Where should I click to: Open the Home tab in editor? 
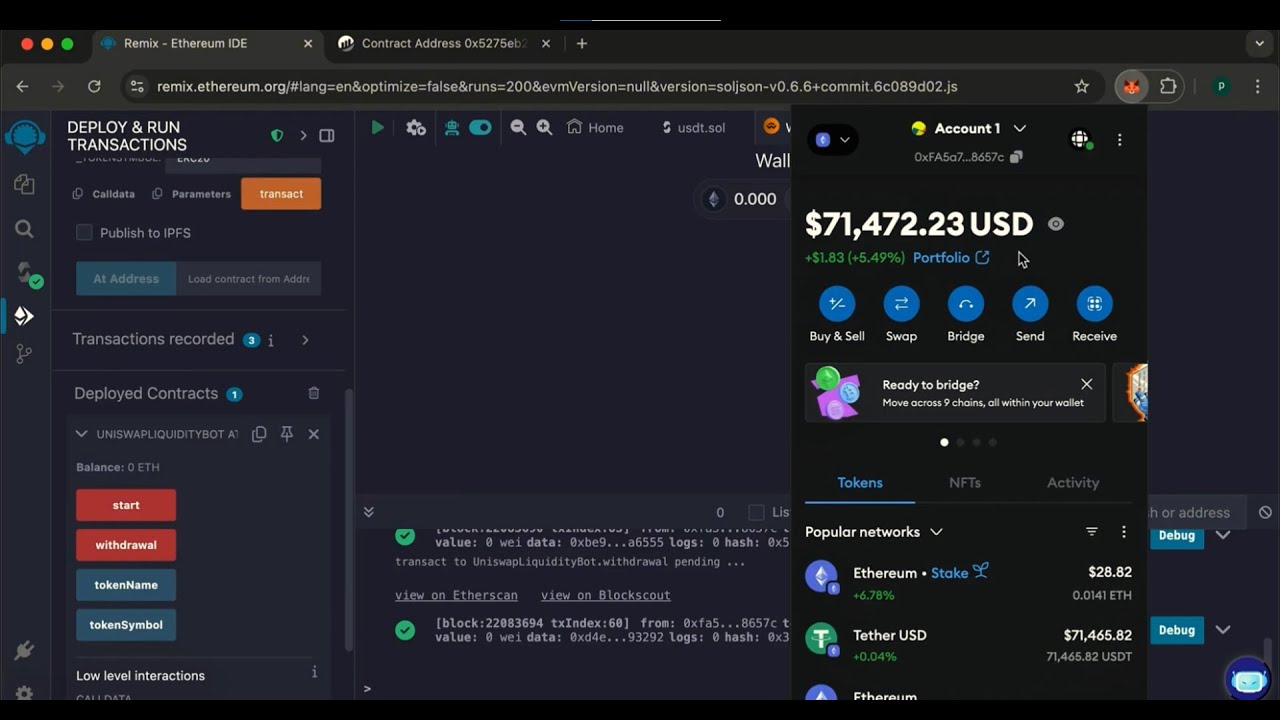point(595,127)
